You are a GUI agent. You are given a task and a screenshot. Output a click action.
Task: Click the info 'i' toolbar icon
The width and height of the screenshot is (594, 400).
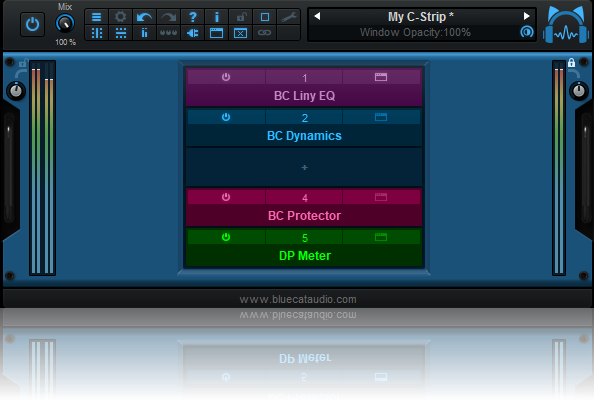coord(217,17)
